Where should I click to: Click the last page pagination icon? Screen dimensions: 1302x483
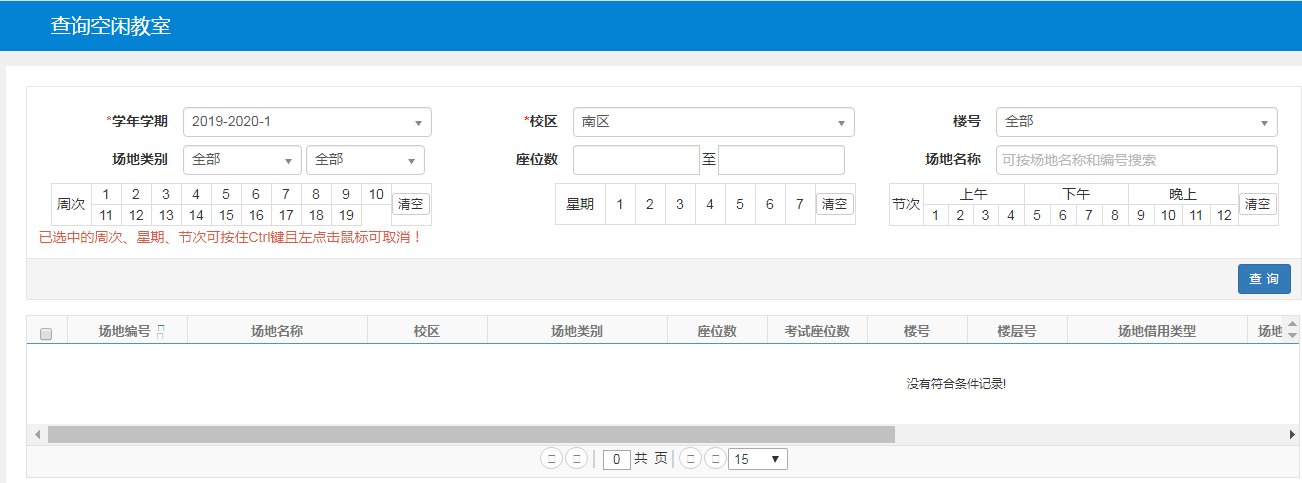point(714,459)
